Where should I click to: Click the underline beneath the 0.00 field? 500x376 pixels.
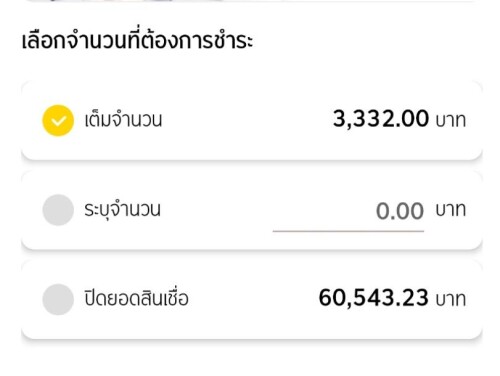click(348, 230)
